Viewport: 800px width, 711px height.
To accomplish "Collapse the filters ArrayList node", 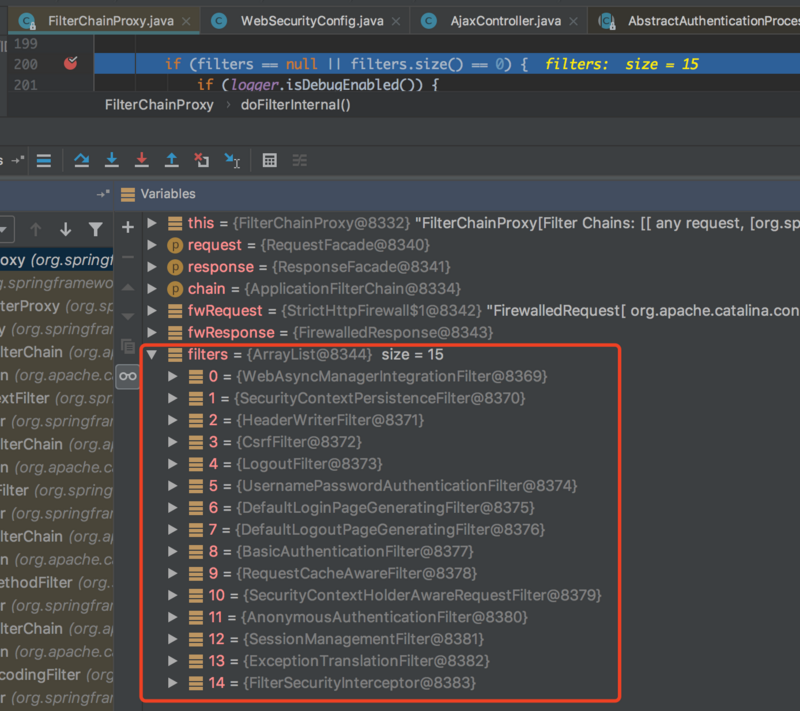I will coord(152,355).
